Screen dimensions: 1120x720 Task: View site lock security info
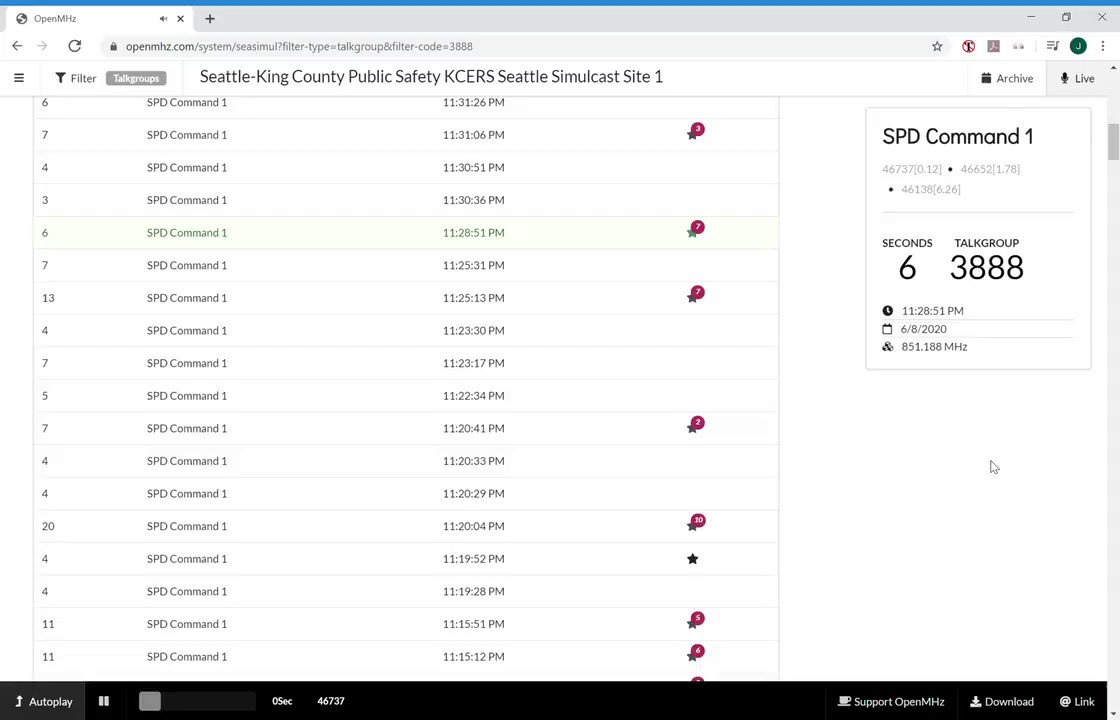[x=113, y=46]
